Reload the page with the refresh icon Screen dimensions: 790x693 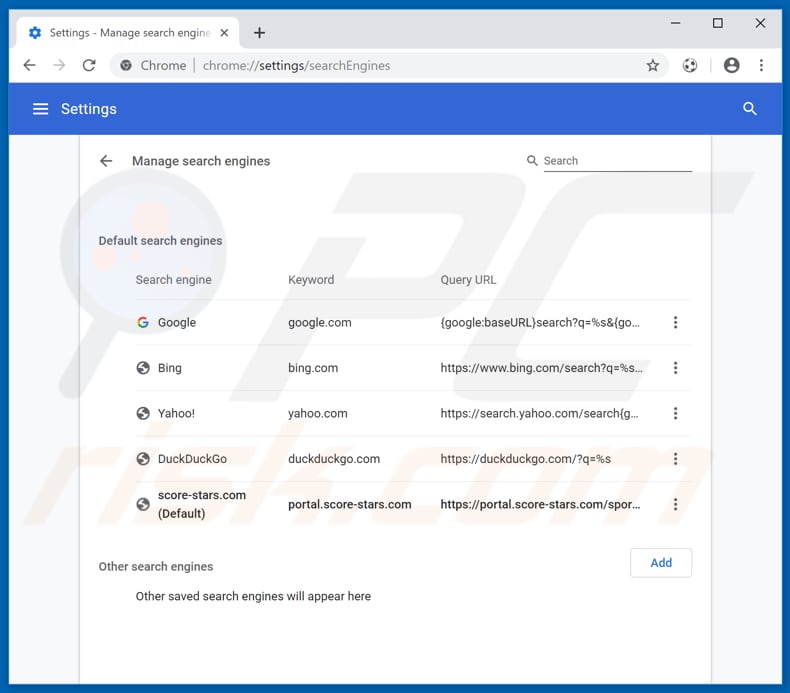coord(89,65)
